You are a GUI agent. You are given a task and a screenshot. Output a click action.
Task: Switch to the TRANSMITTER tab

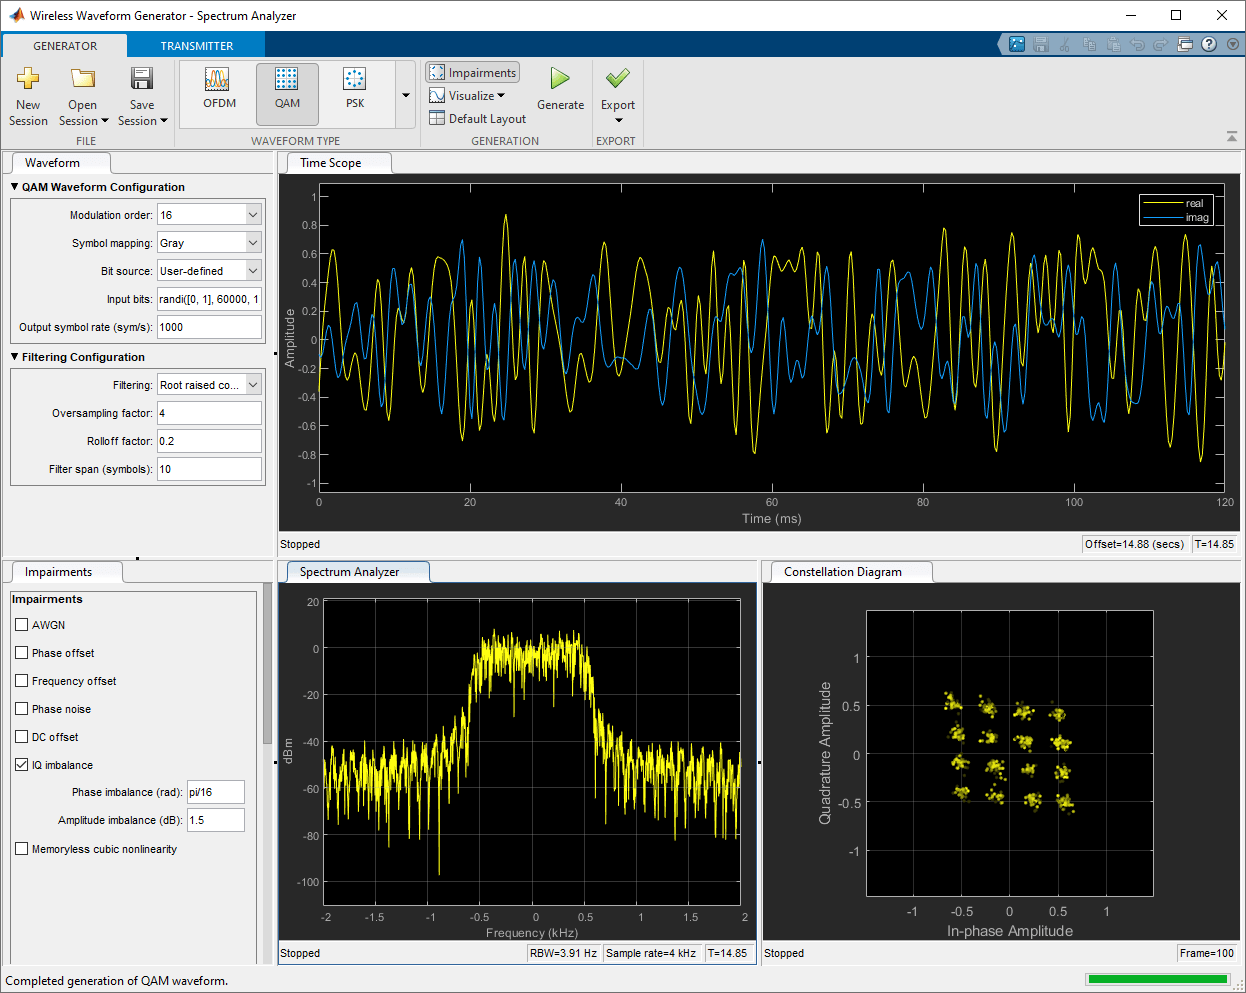click(196, 45)
